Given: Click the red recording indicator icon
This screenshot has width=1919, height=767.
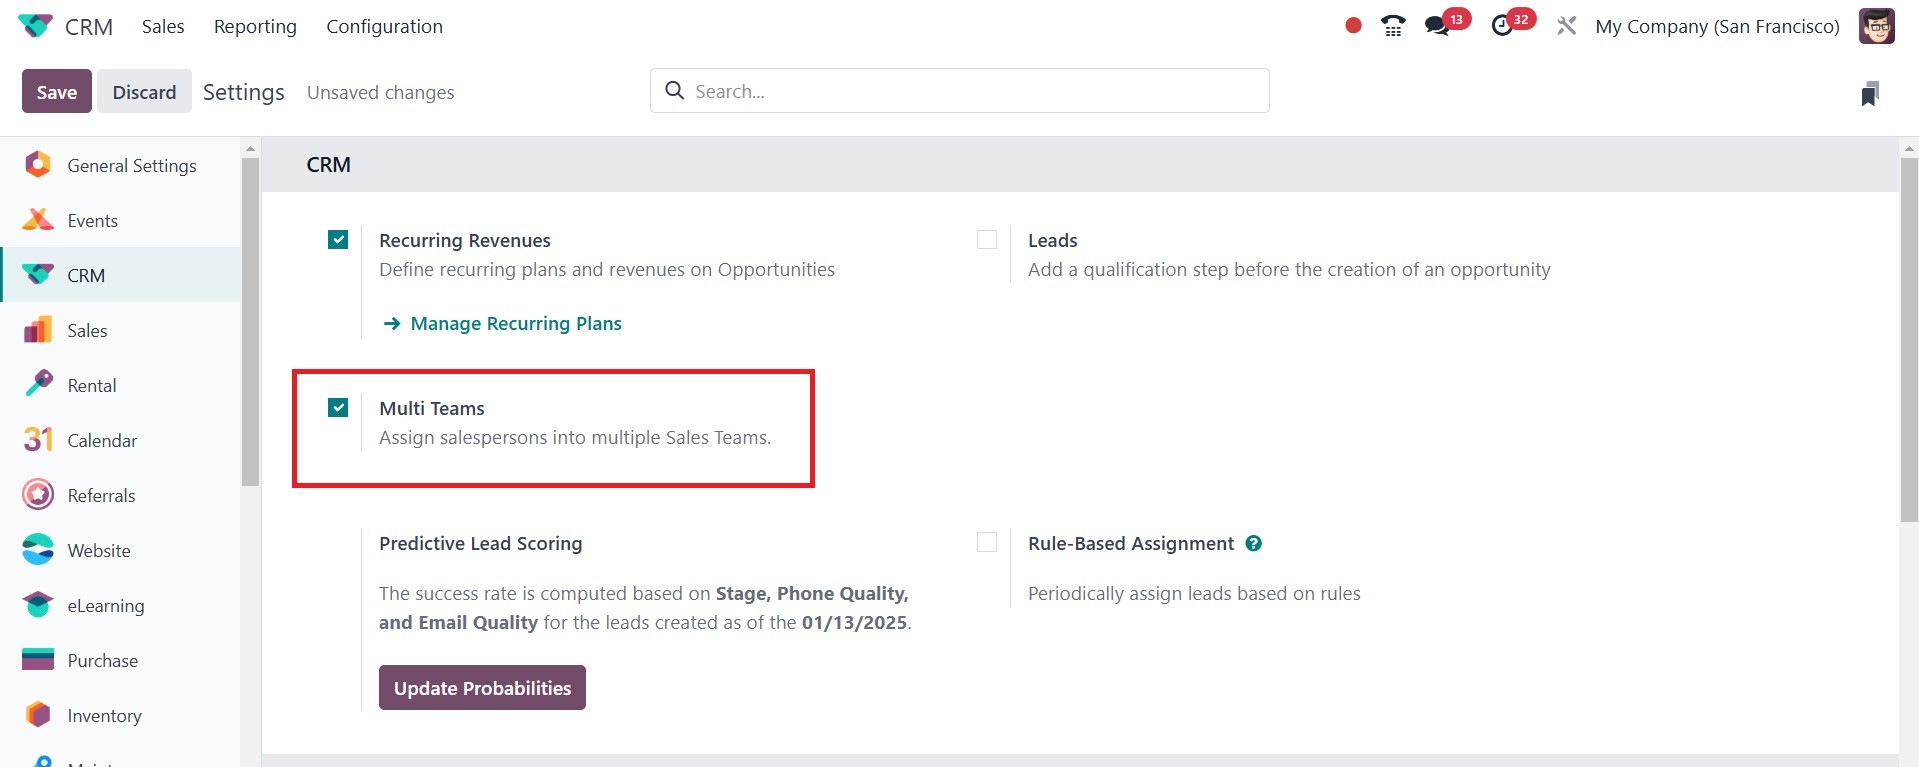Looking at the screenshot, I should pos(1353,26).
